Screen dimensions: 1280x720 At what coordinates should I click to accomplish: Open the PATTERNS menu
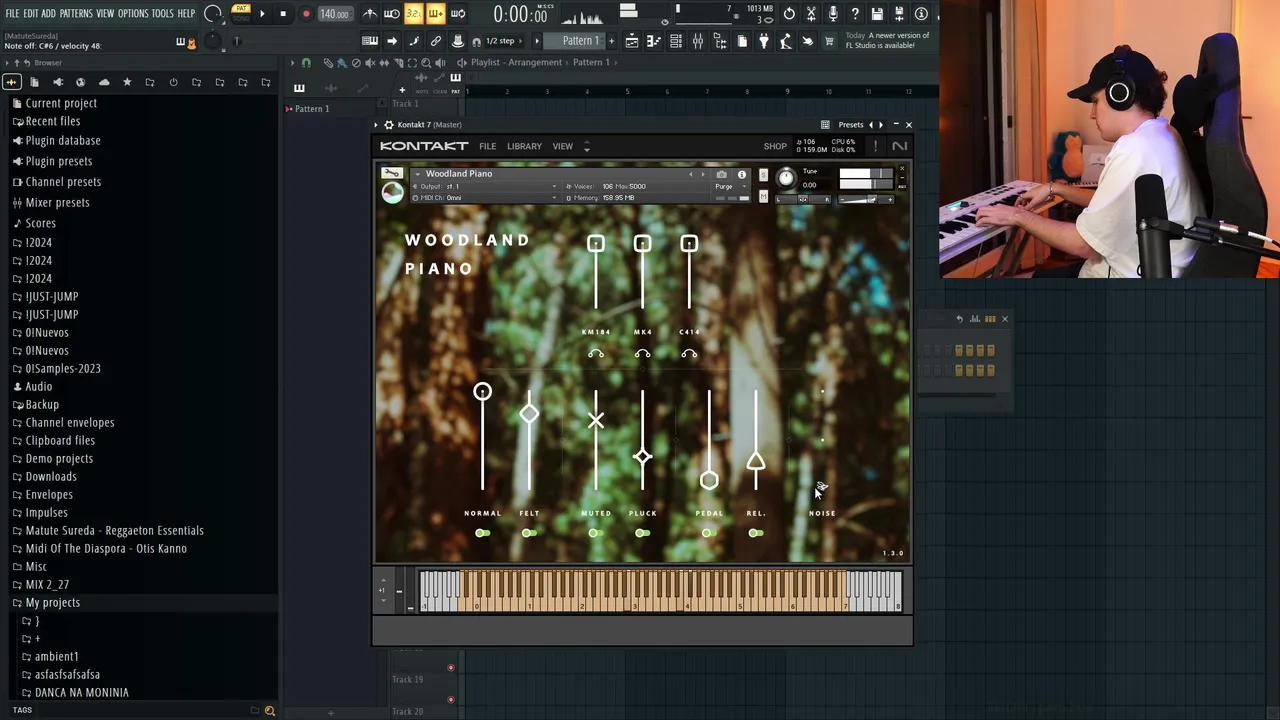(x=76, y=13)
